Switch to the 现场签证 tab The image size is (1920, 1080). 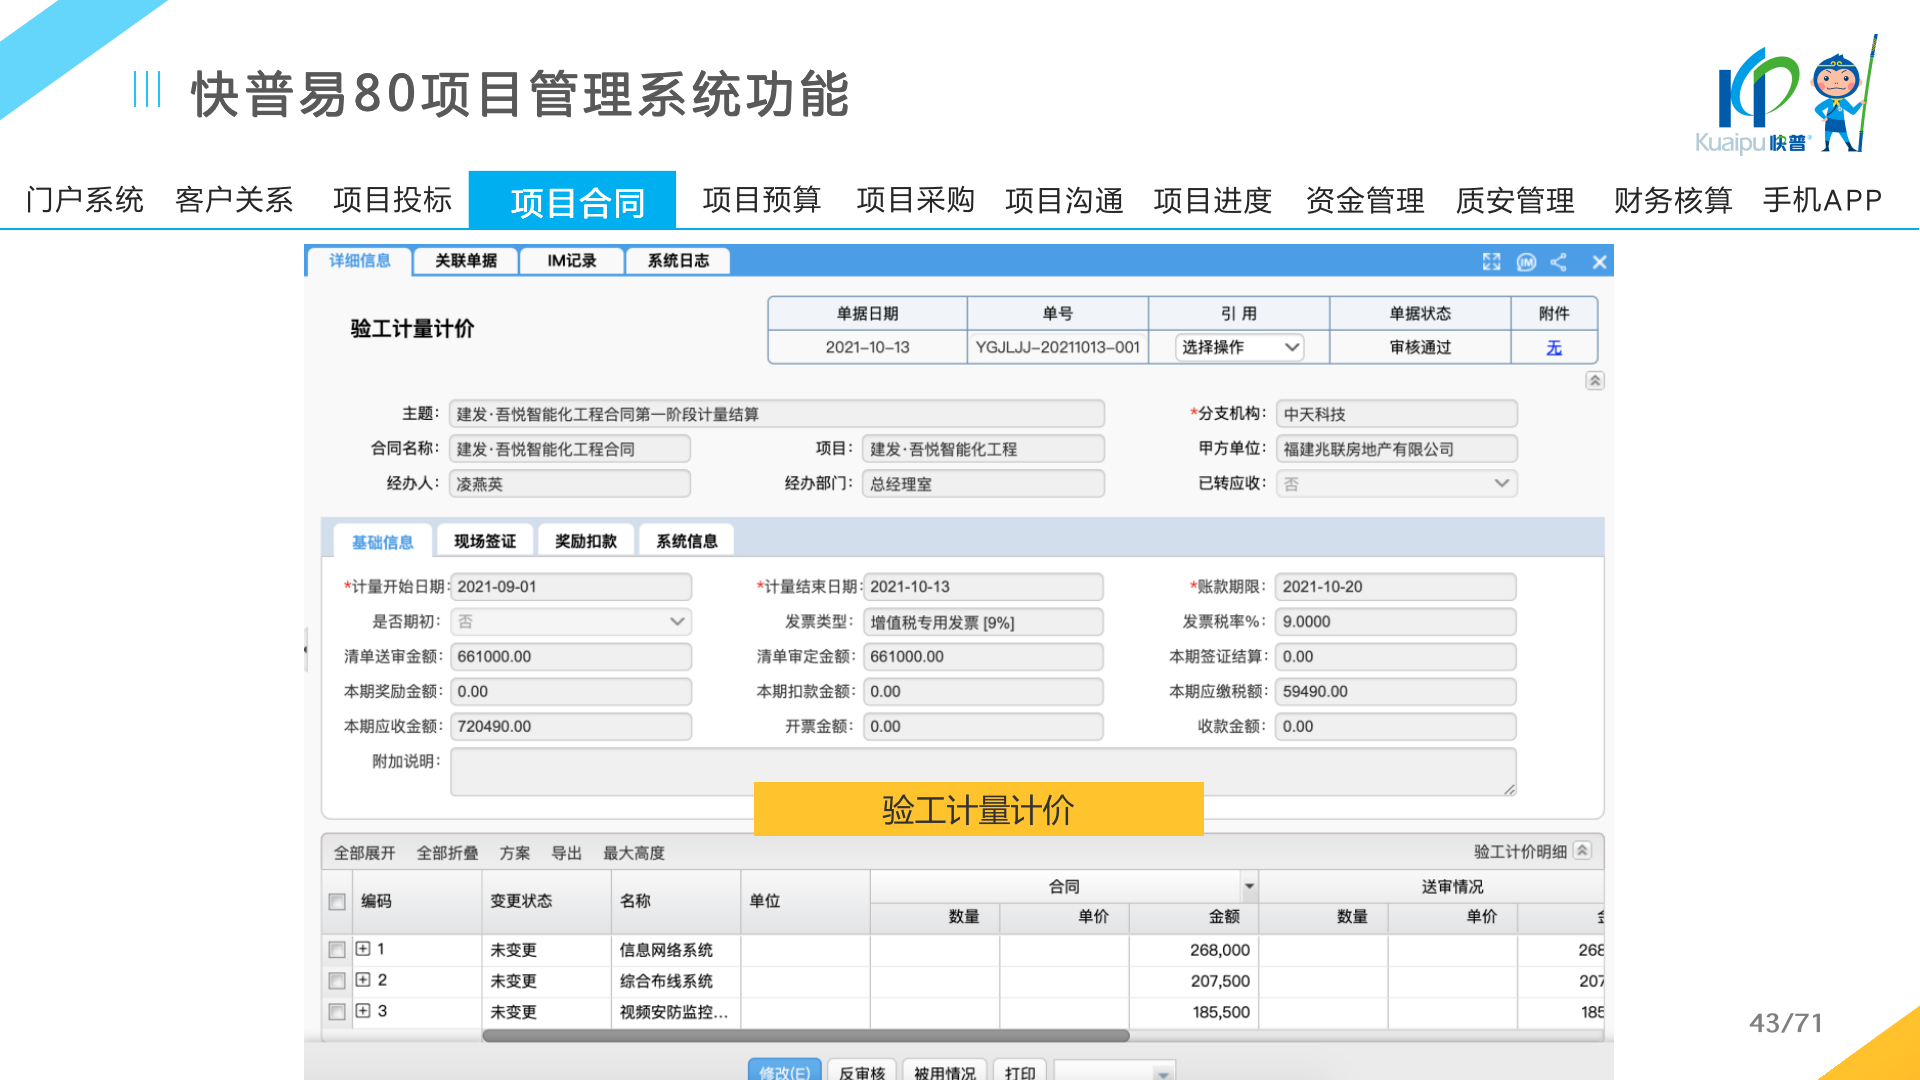click(485, 541)
